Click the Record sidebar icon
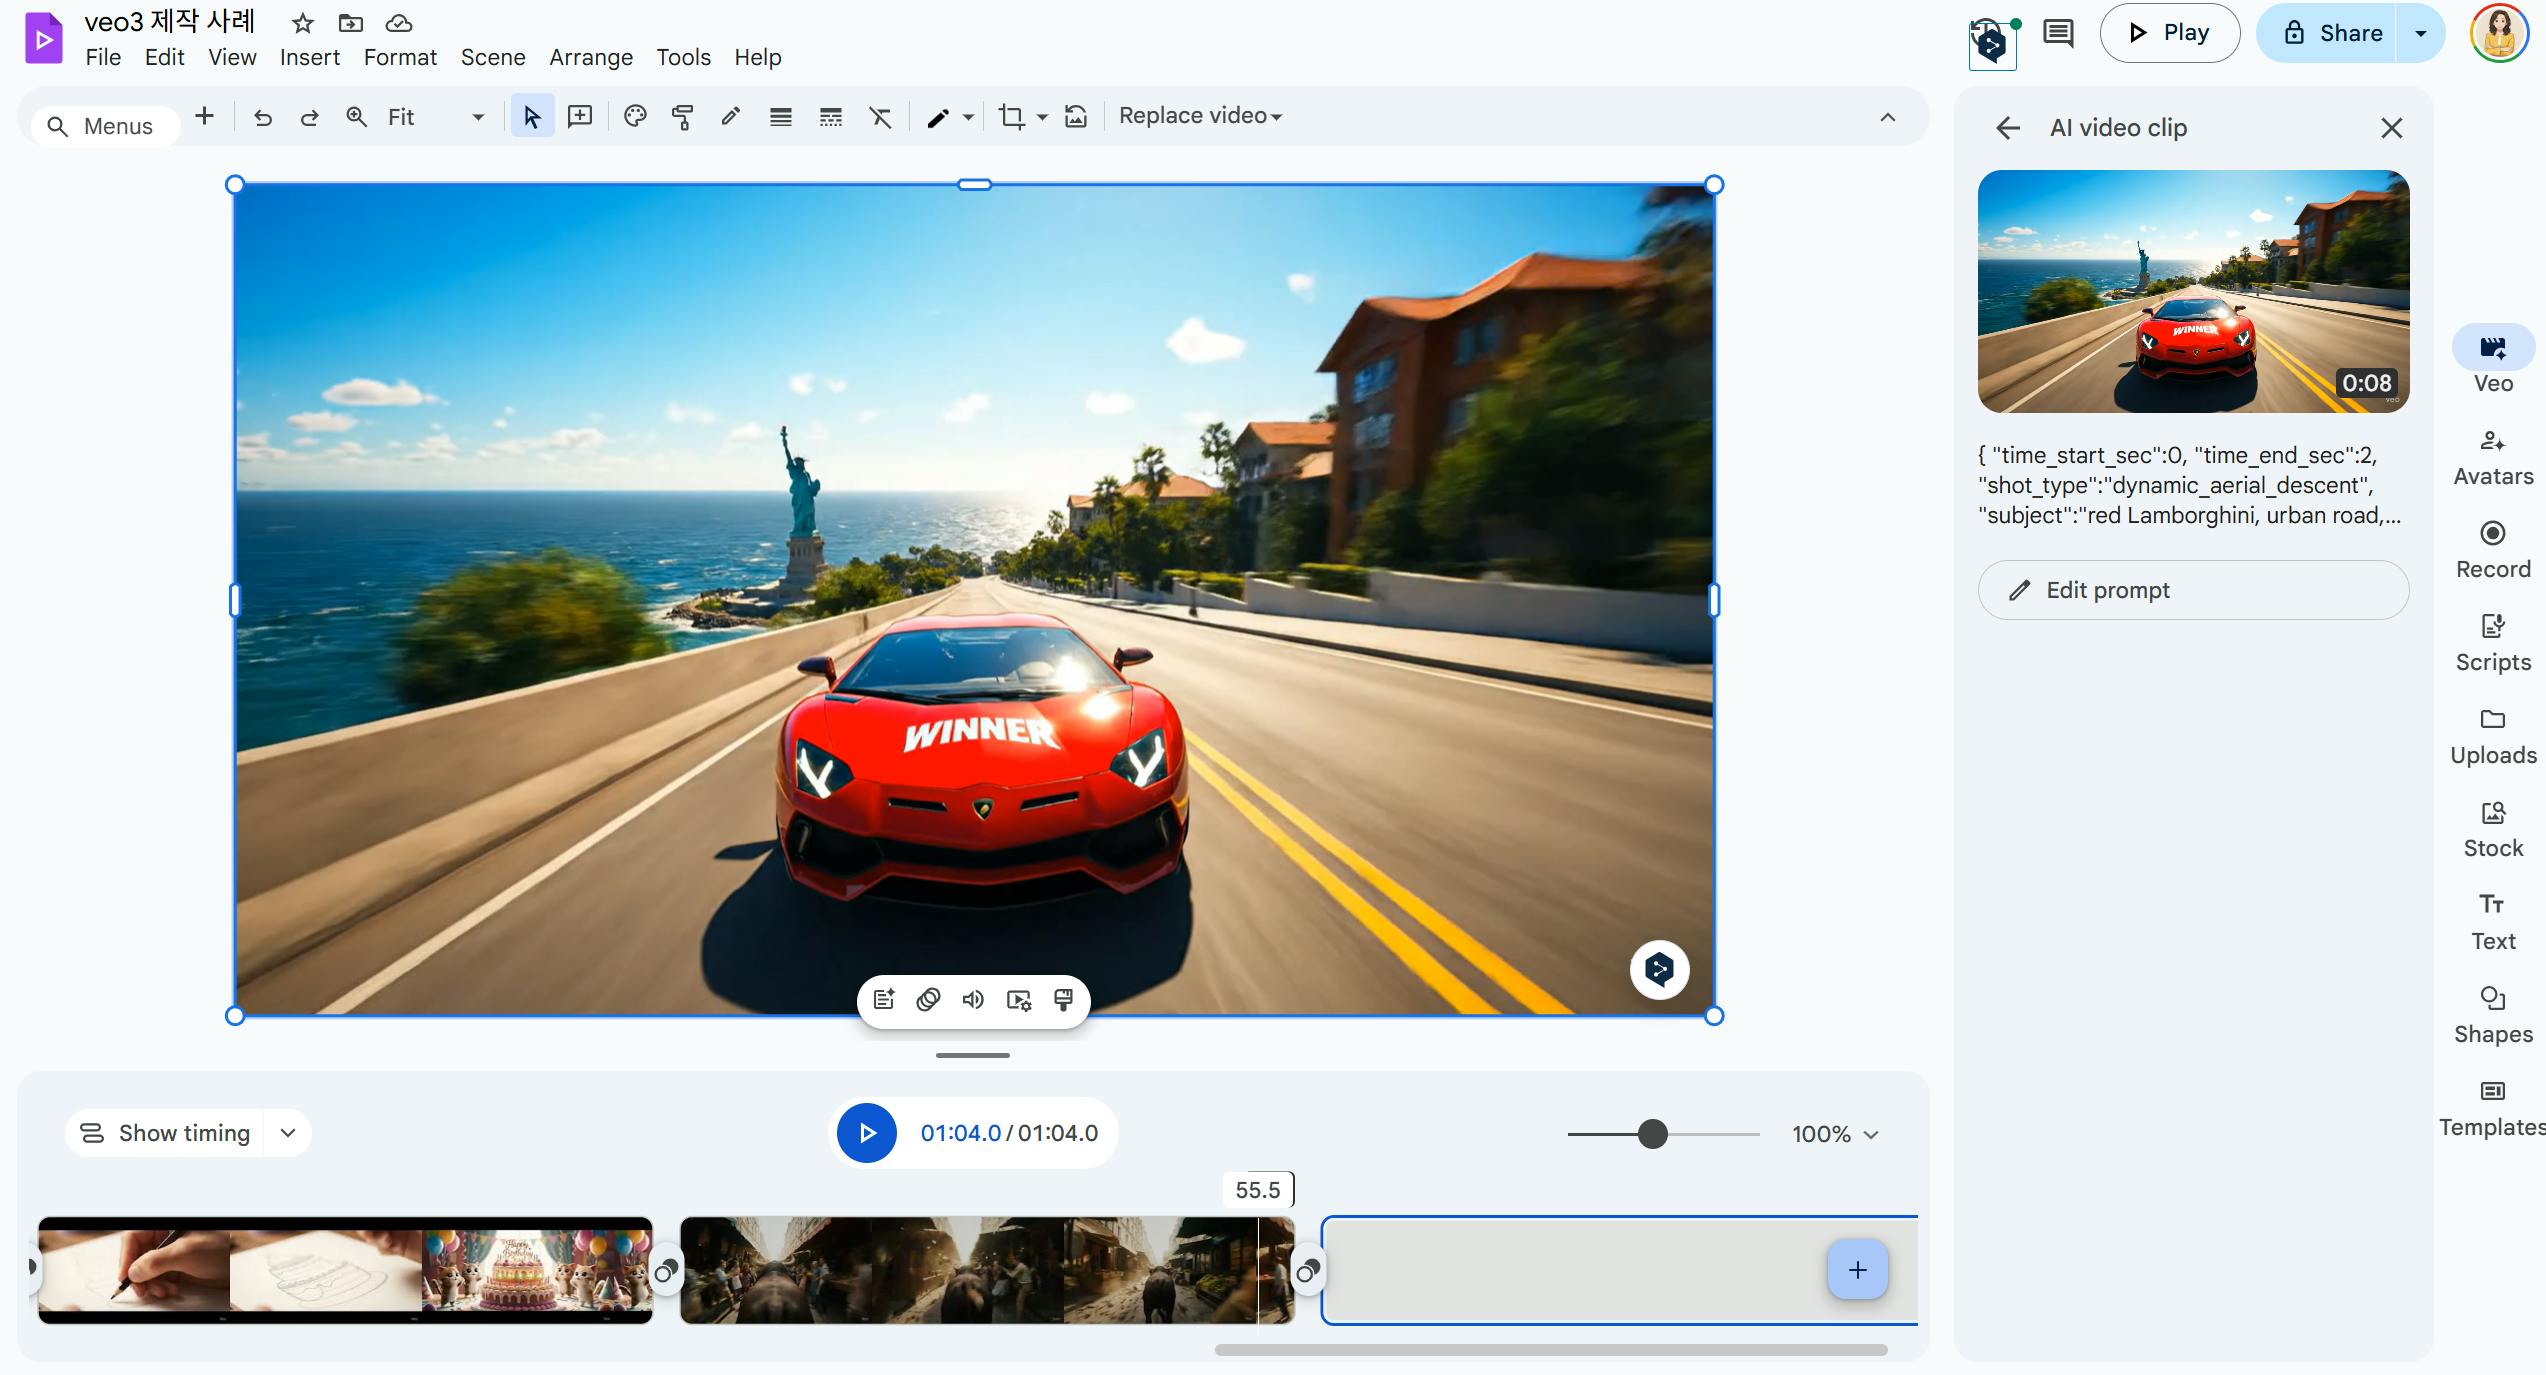The height and width of the screenshot is (1375, 2546). 2492,534
